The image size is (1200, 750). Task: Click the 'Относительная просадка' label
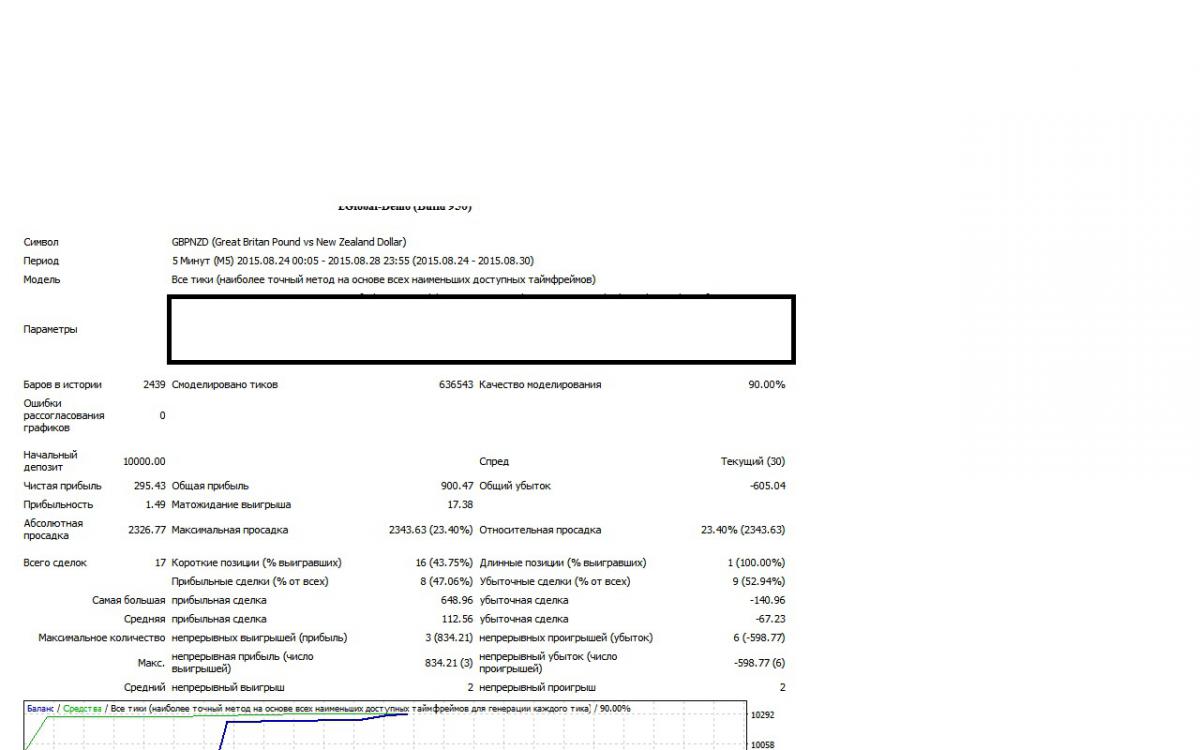(540, 530)
